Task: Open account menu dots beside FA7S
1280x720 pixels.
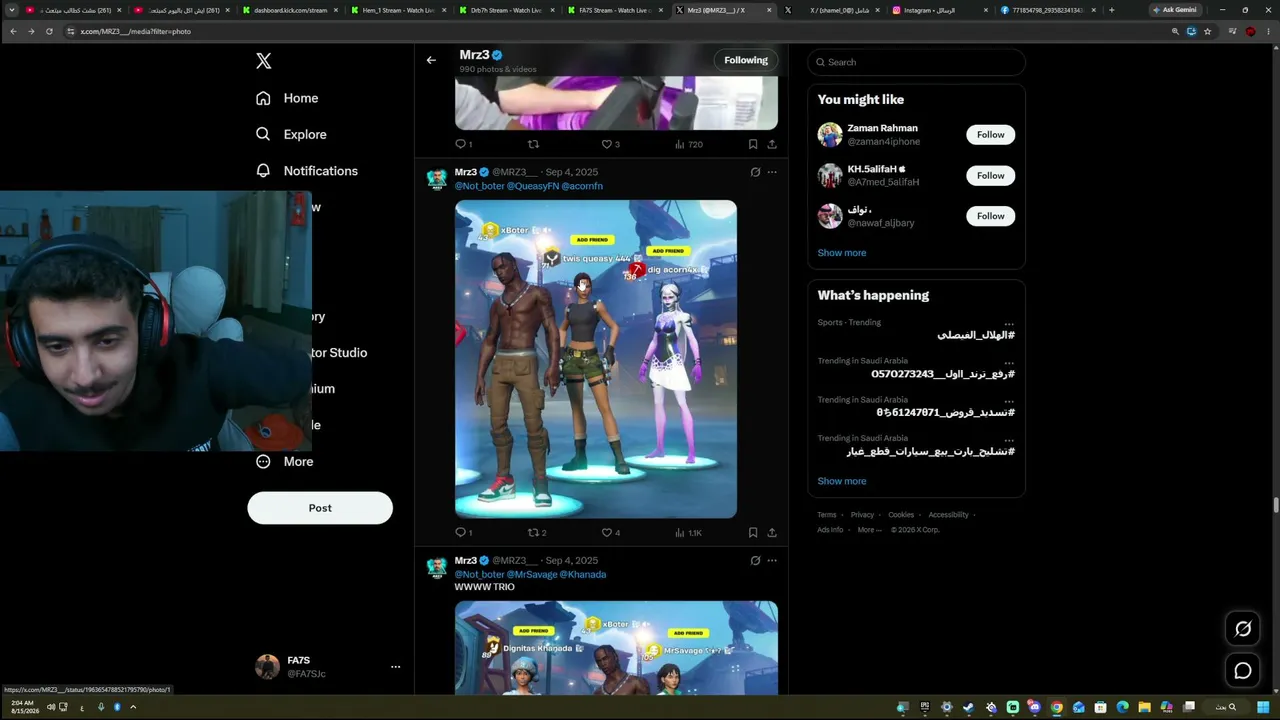Action: pos(395,667)
